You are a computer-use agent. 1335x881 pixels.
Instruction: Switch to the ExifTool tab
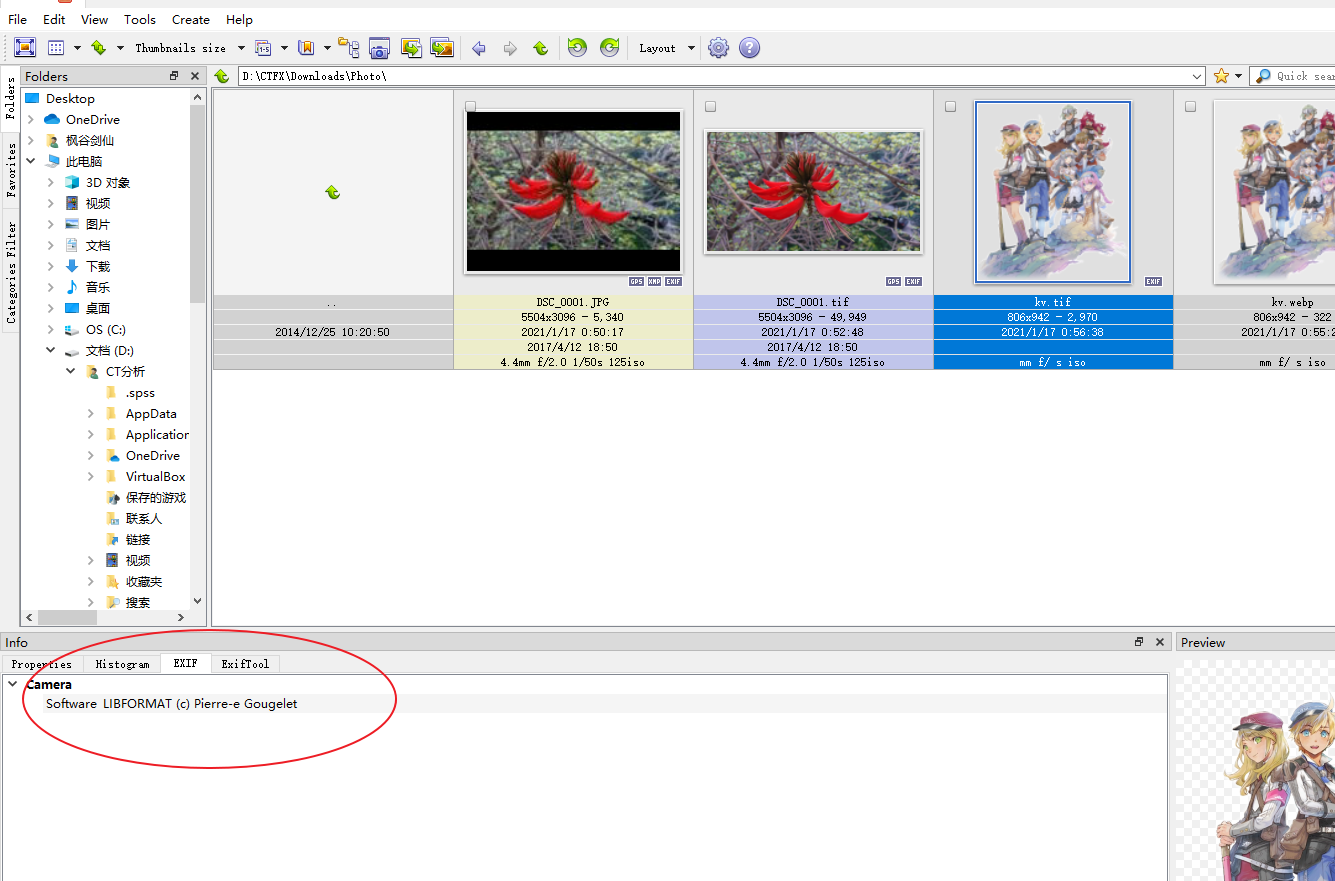[x=245, y=664]
